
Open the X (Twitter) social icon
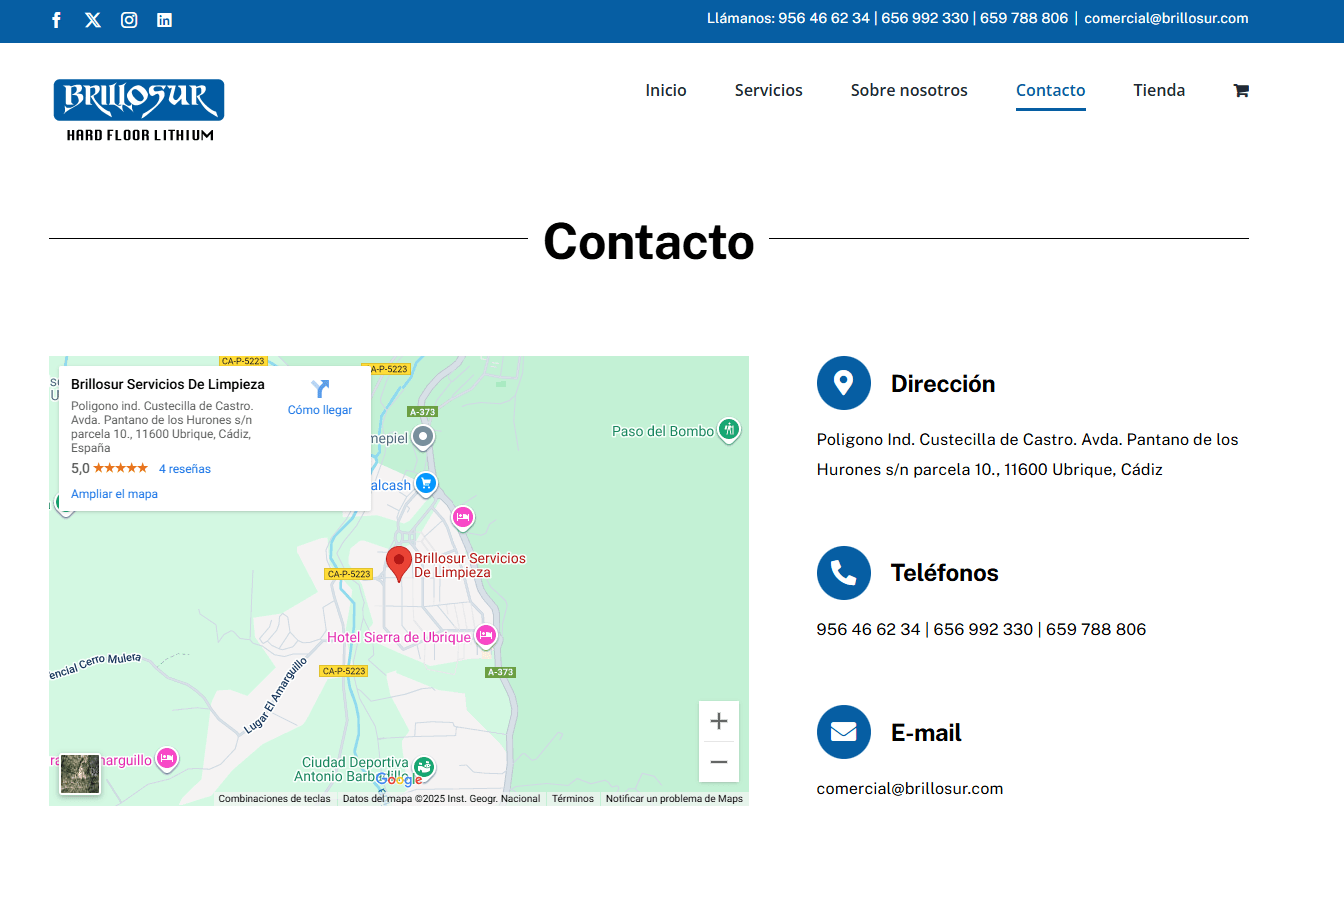pos(93,20)
